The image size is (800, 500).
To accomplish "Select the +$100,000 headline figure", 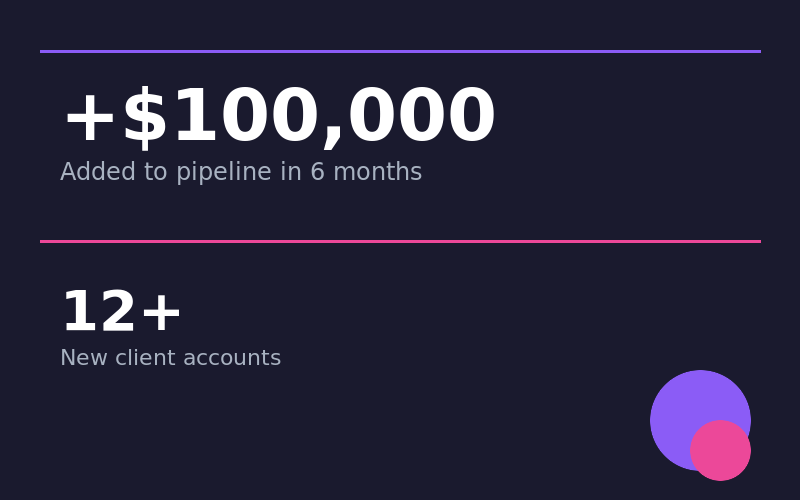I will pyautogui.click(x=278, y=118).
